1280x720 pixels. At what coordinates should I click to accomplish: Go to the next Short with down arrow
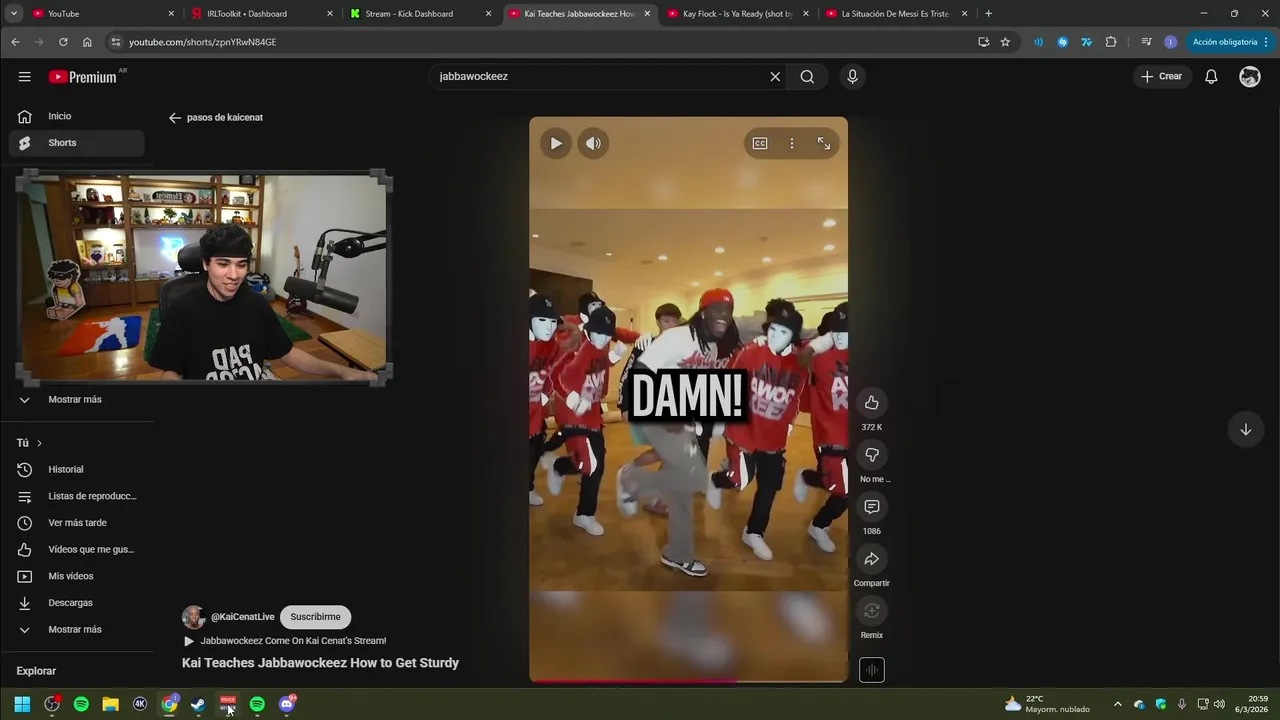point(1246,429)
